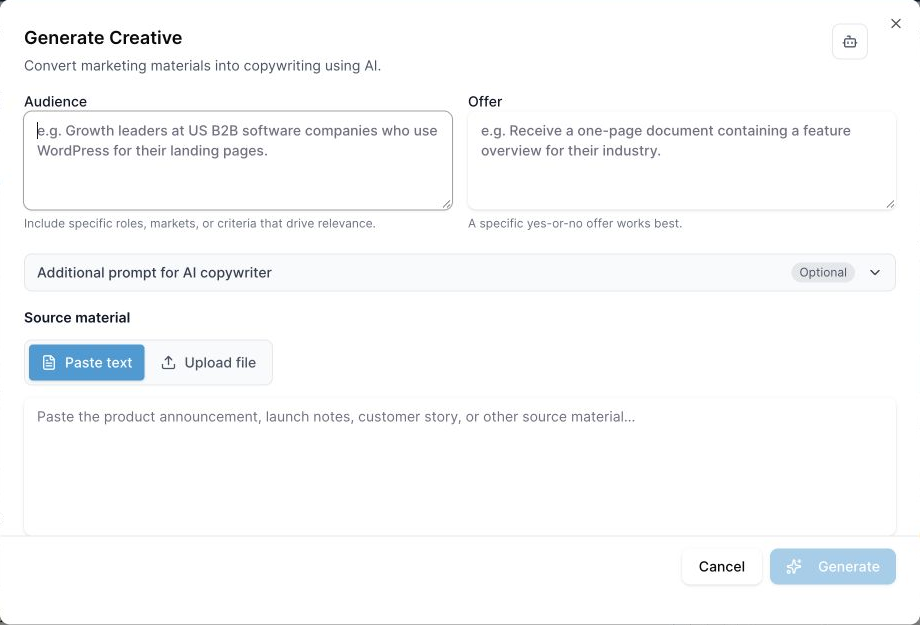The image size is (920, 625).
Task: Click the sparkle icon on Generate
Action: click(793, 566)
